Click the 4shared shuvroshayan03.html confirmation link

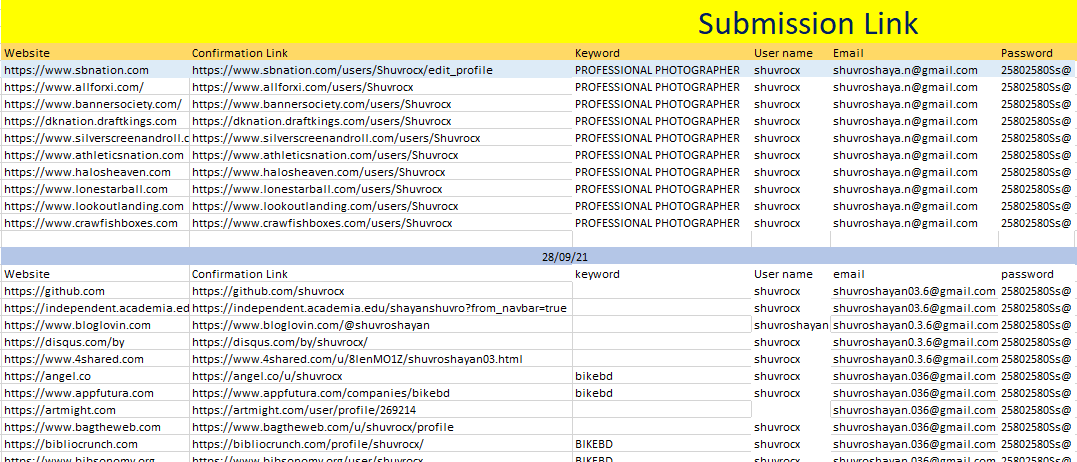pyautogui.click(x=357, y=359)
